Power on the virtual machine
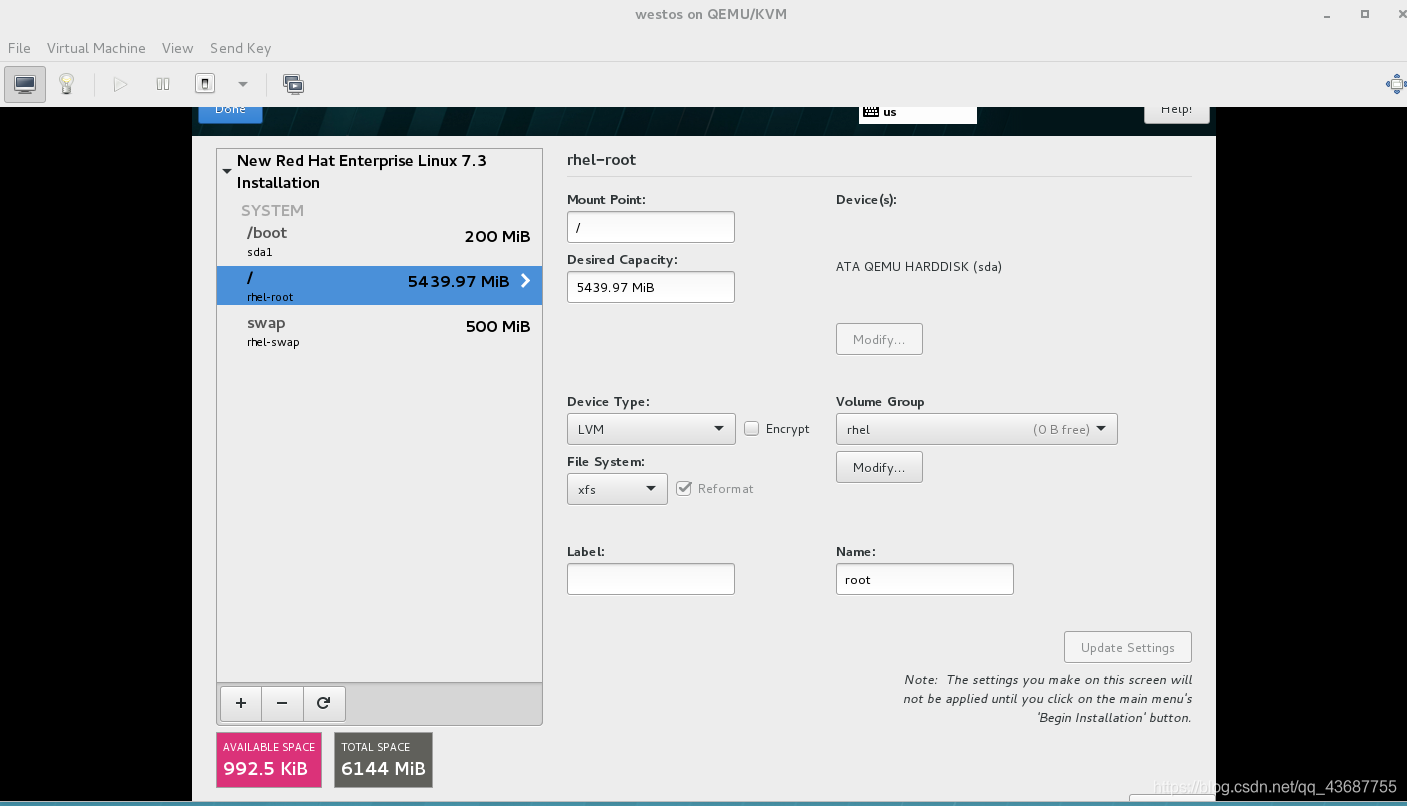Viewport: 1407px width, 806px height. [120, 84]
